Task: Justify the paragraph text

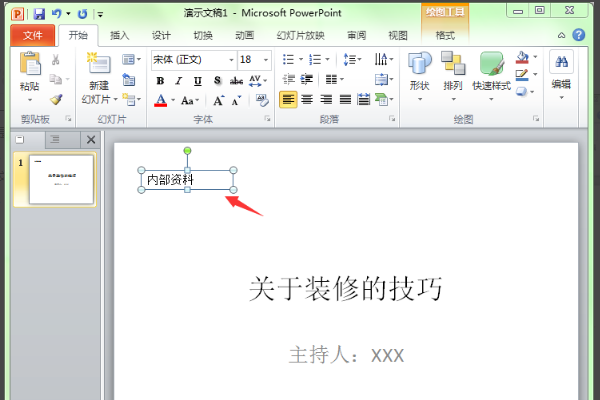Action: pyautogui.click(x=345, y=100)
